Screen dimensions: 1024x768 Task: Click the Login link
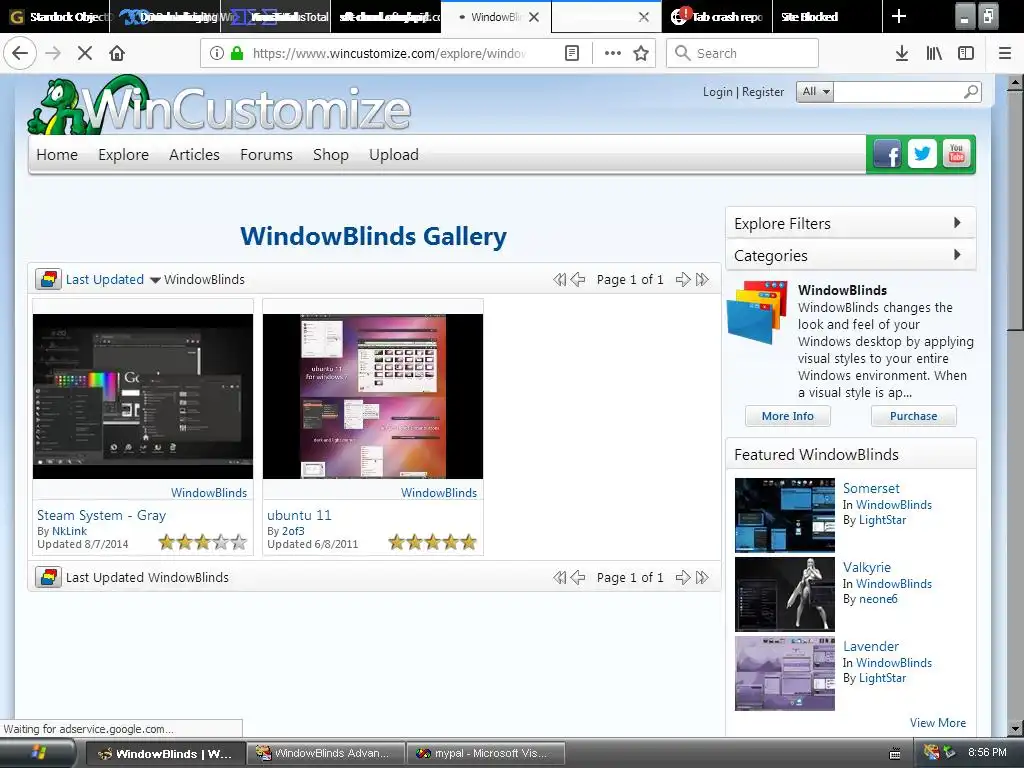click(718, 92)
